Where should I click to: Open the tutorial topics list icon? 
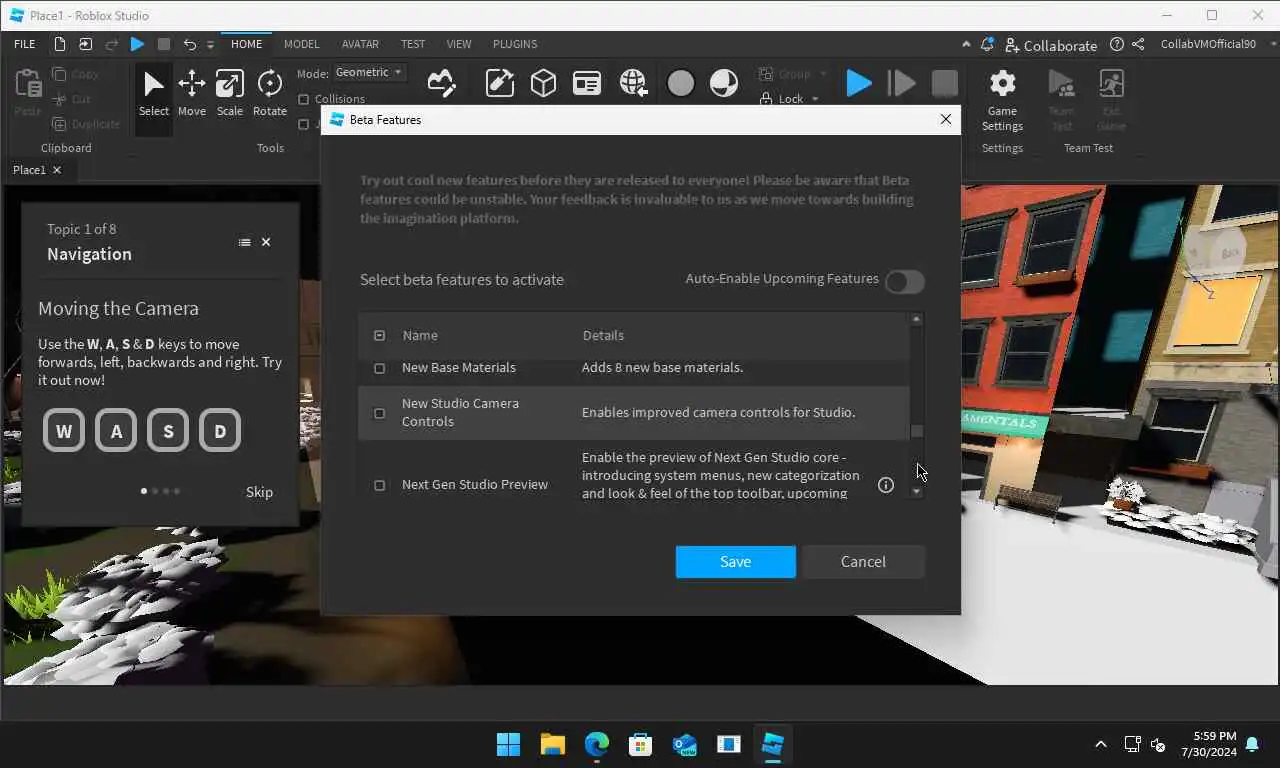click(244, 242)
